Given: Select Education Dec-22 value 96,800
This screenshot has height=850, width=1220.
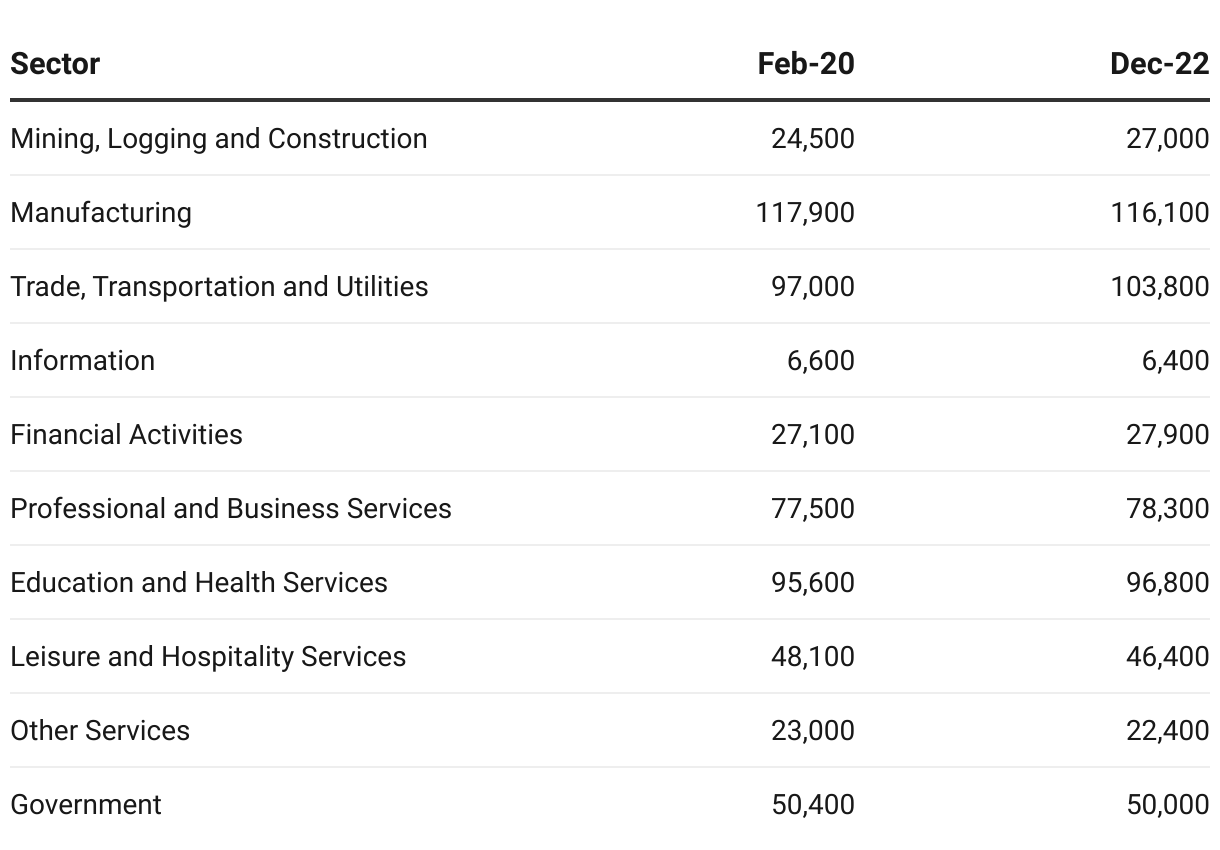Looking at the screenshot, I should [x=1167, y=582].
